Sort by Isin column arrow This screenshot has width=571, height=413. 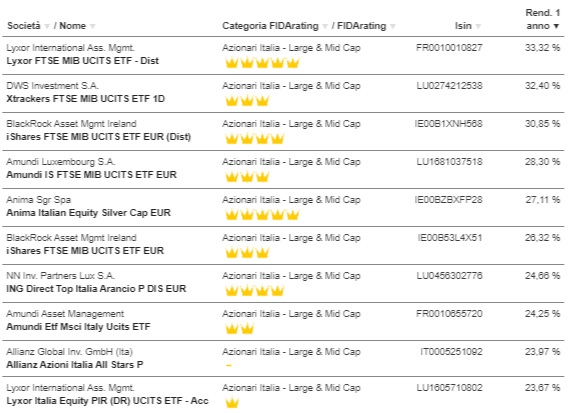click(x=478, y=26)
